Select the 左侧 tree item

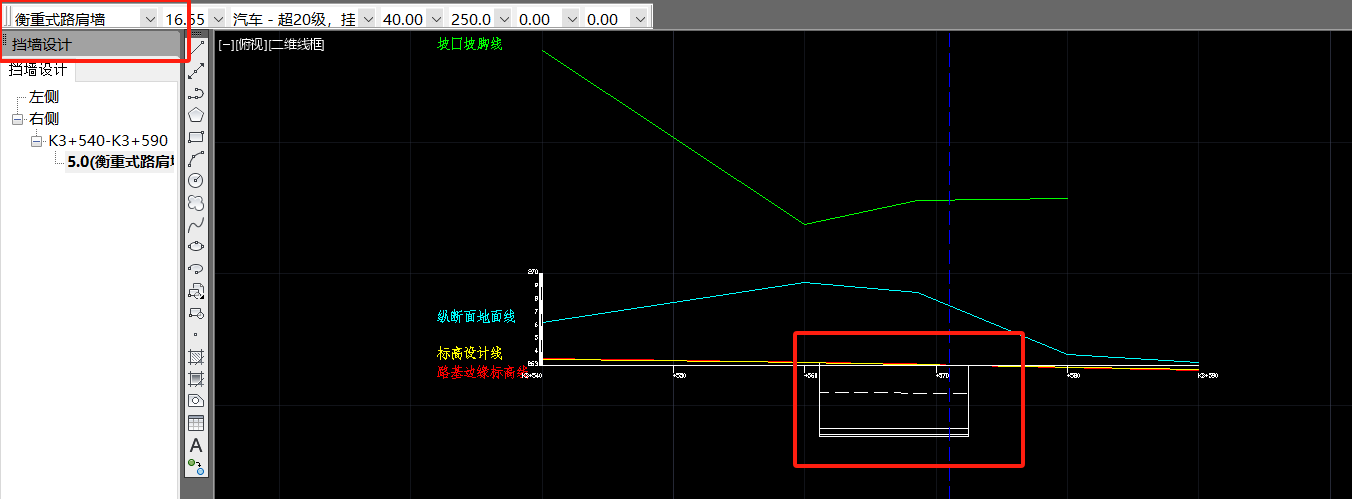(x=44, y=97)
